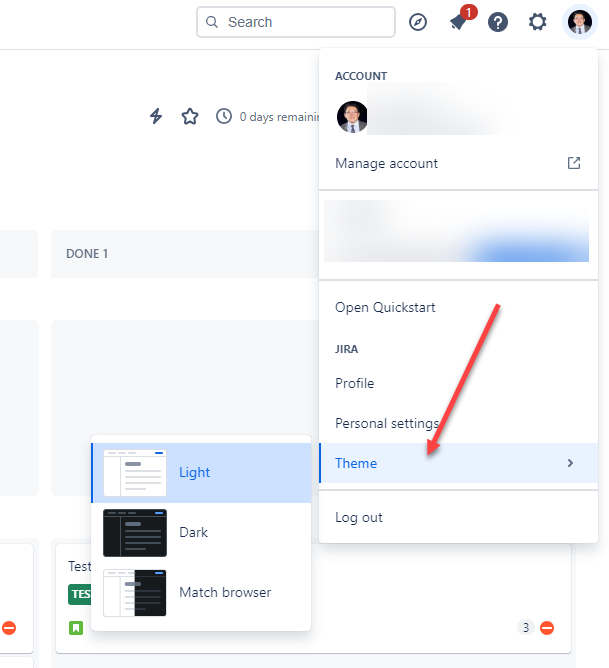
Task: Click the external link icon by Manage account
Action: (x=574, y=163)
